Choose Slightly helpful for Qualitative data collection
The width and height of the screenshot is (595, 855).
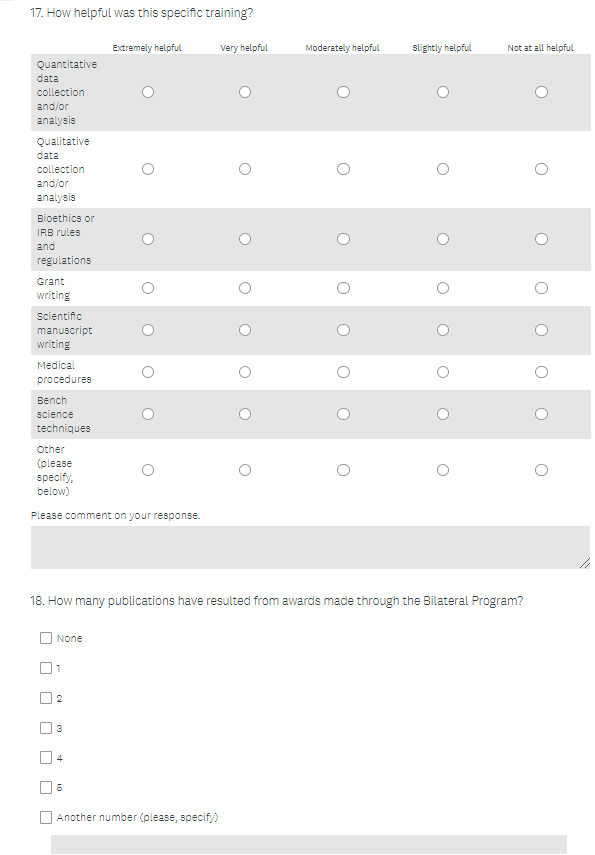click(x=443, y=169)
